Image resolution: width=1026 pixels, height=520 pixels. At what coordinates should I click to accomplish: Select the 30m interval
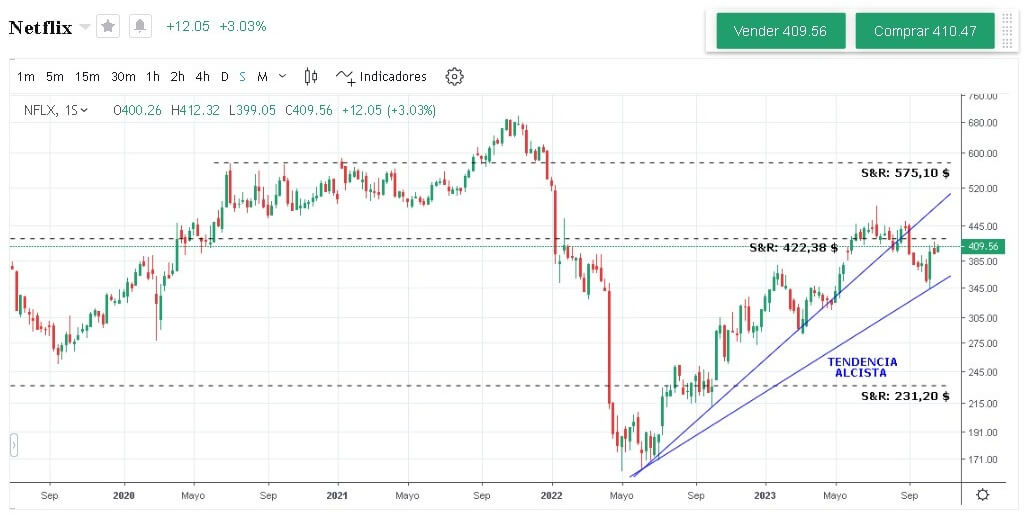click(x=123, y=77)
